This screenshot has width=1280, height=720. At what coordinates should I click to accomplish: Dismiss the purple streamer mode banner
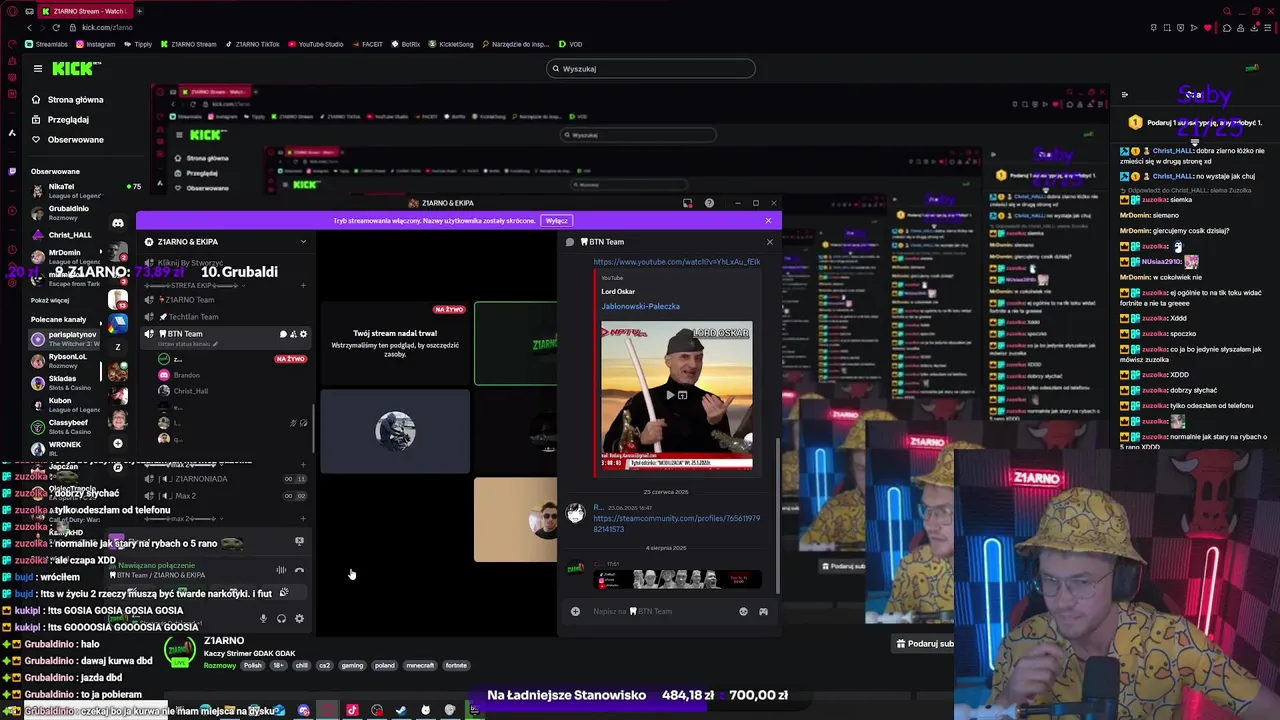click(x=768, y=220)
